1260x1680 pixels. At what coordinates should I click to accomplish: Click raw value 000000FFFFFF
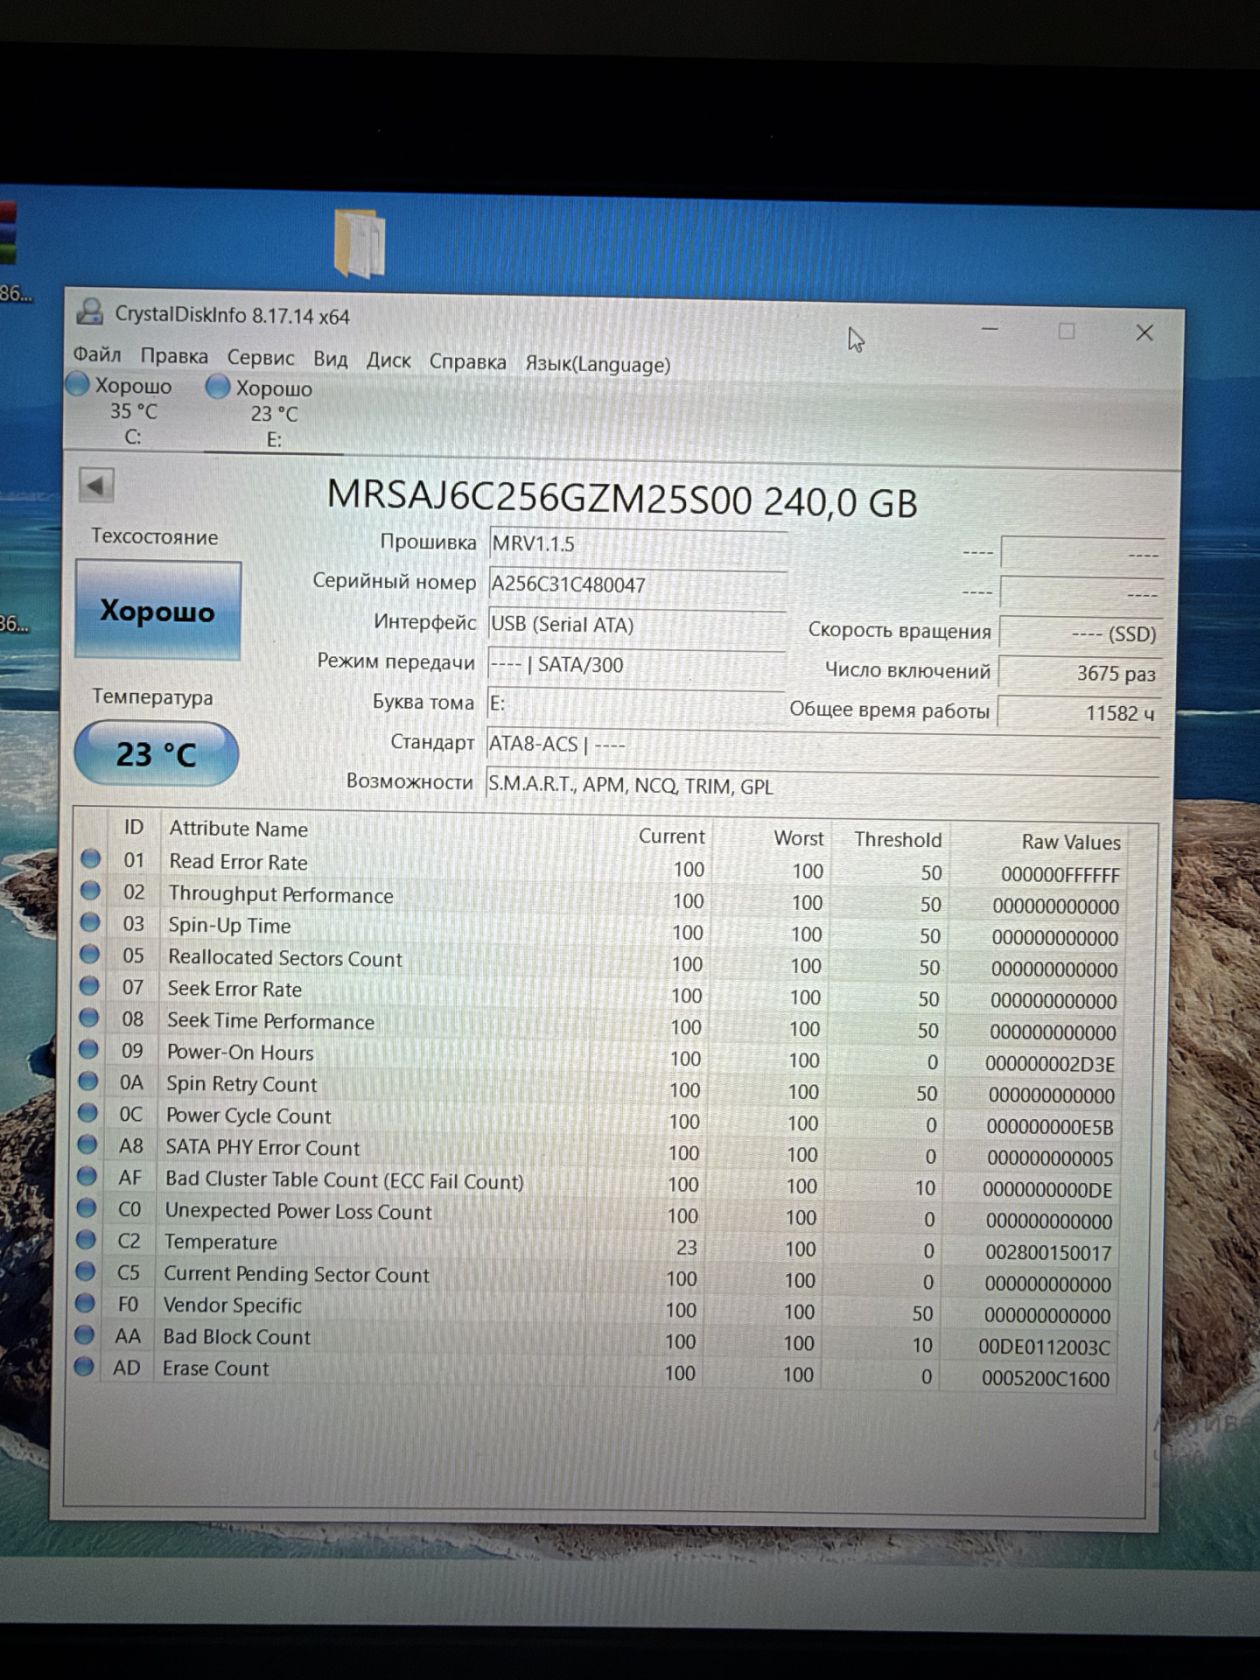click(1060, 874)
